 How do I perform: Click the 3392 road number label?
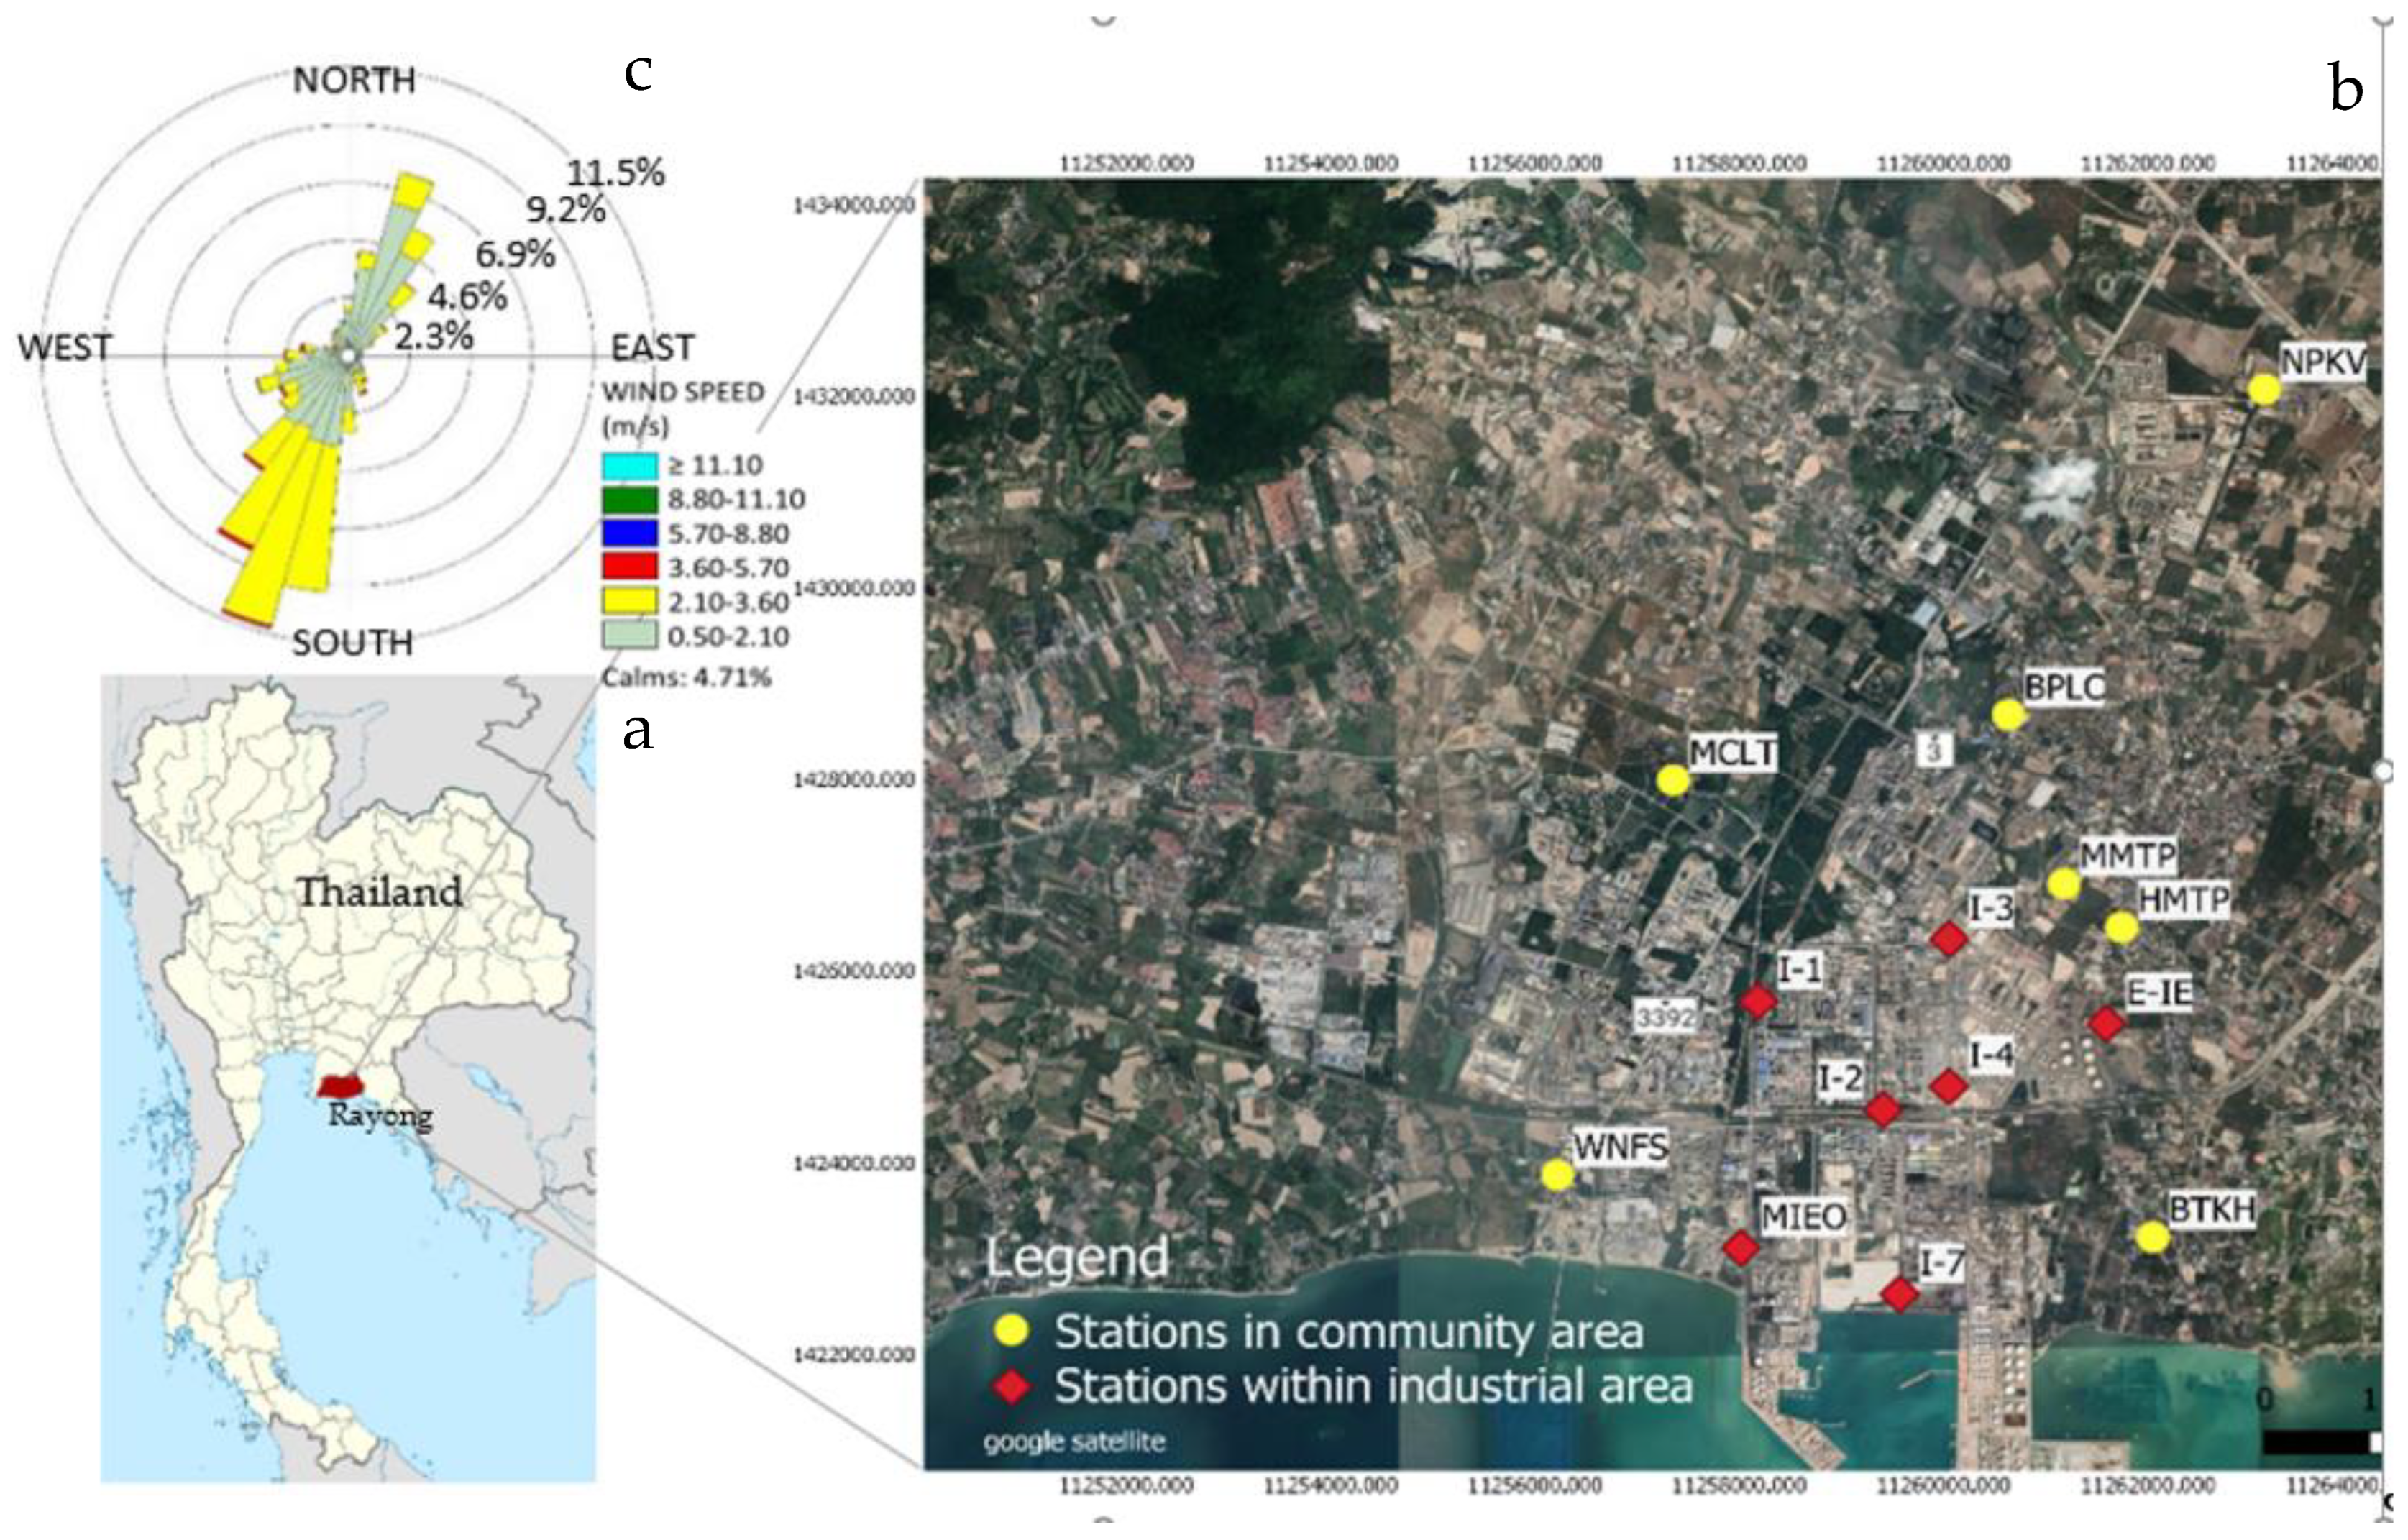click(x=1665, y=1017)
